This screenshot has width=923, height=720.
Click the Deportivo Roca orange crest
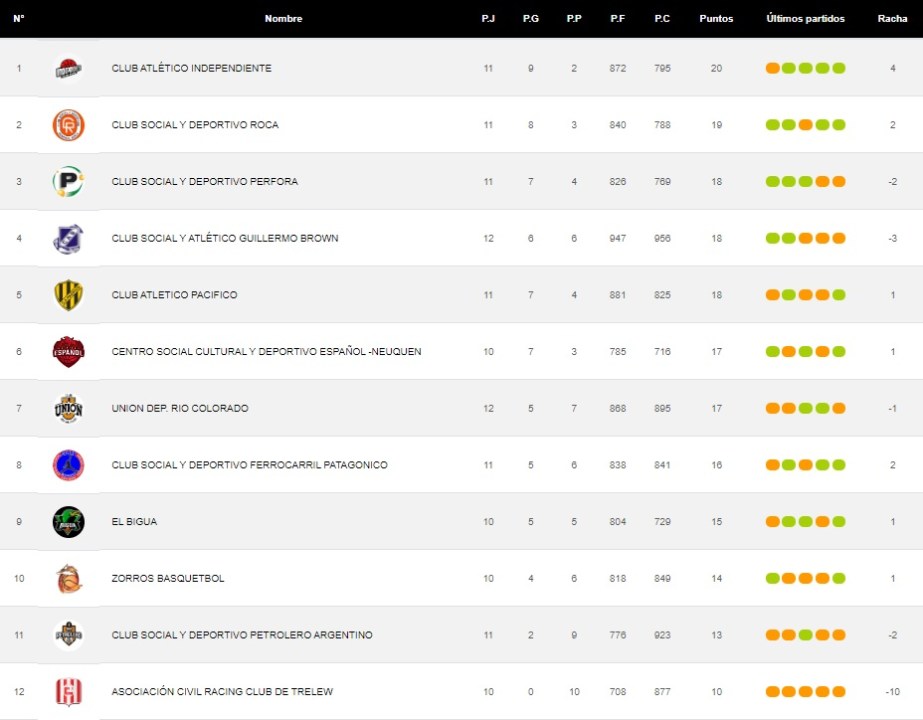point(68,125)
